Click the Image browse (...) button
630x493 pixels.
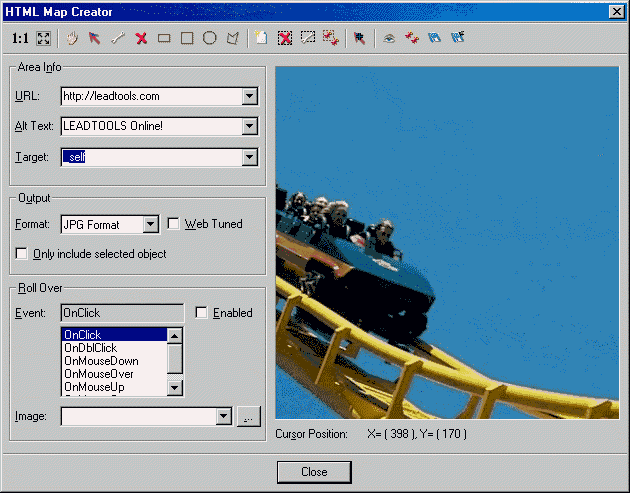click(249, 416)
